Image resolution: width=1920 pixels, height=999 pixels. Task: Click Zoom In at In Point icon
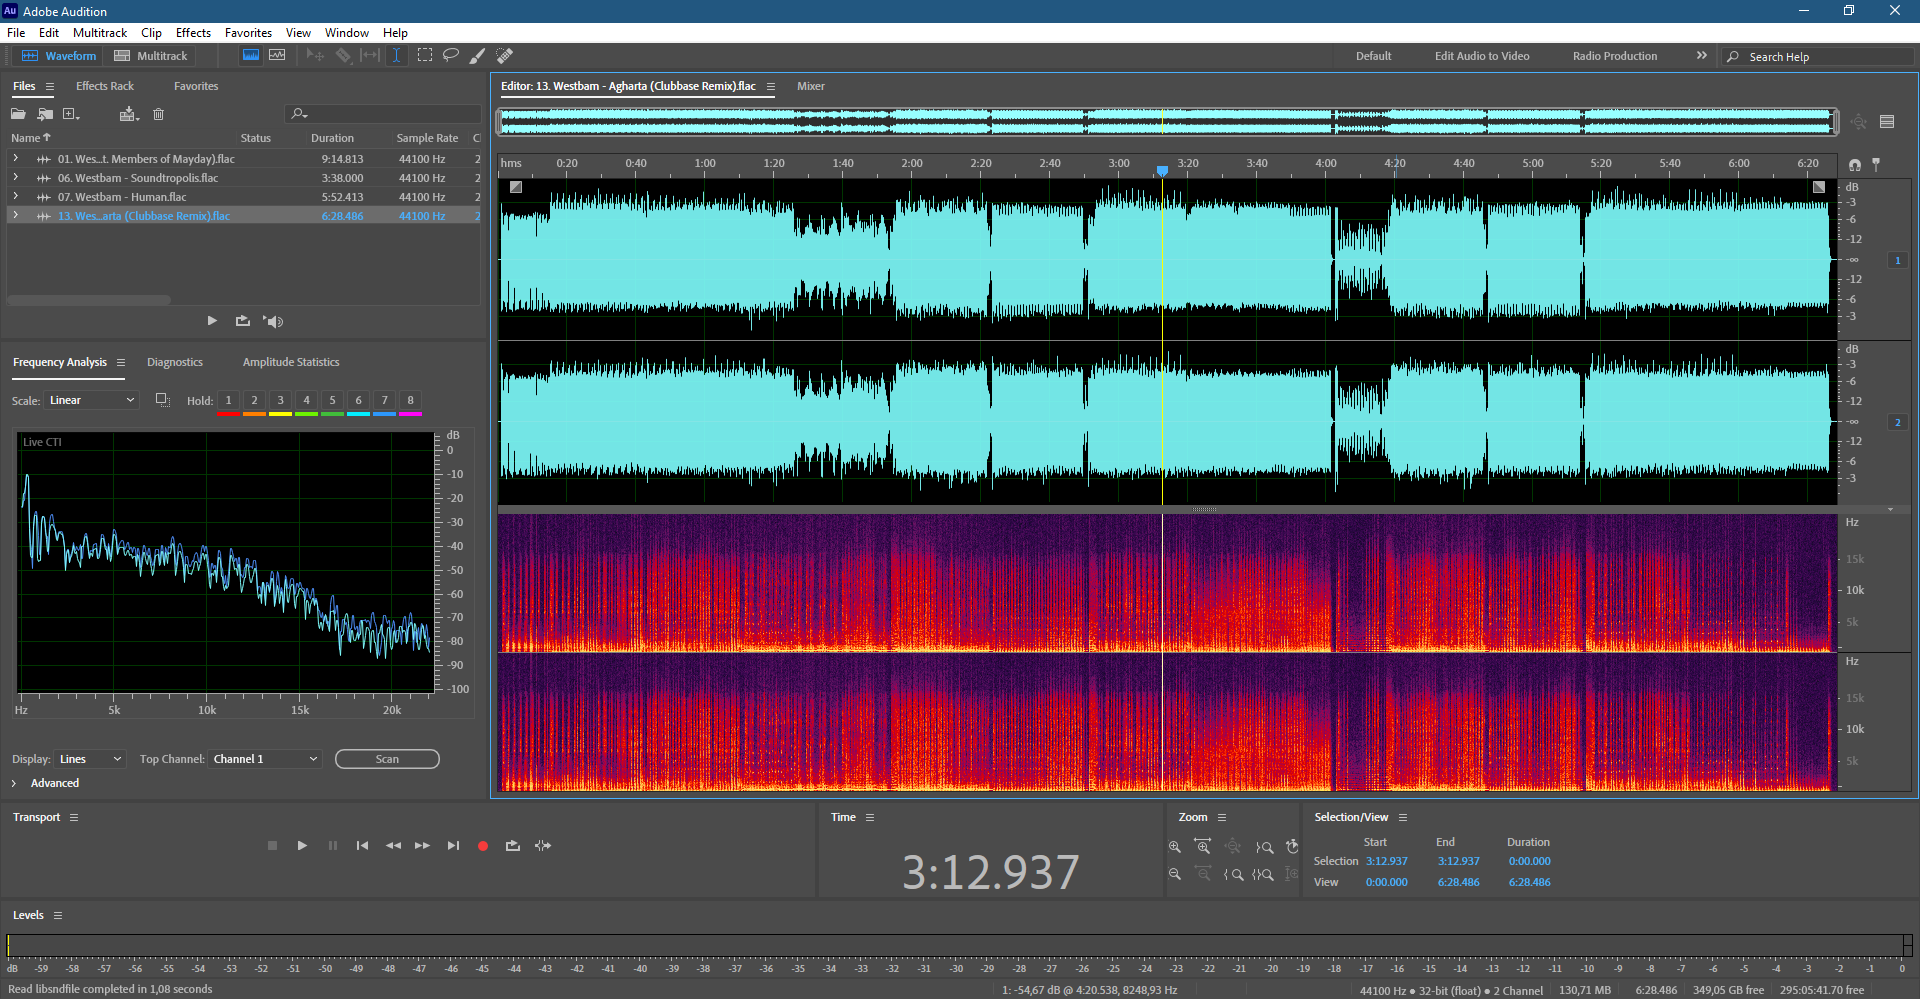(1234, 874)
